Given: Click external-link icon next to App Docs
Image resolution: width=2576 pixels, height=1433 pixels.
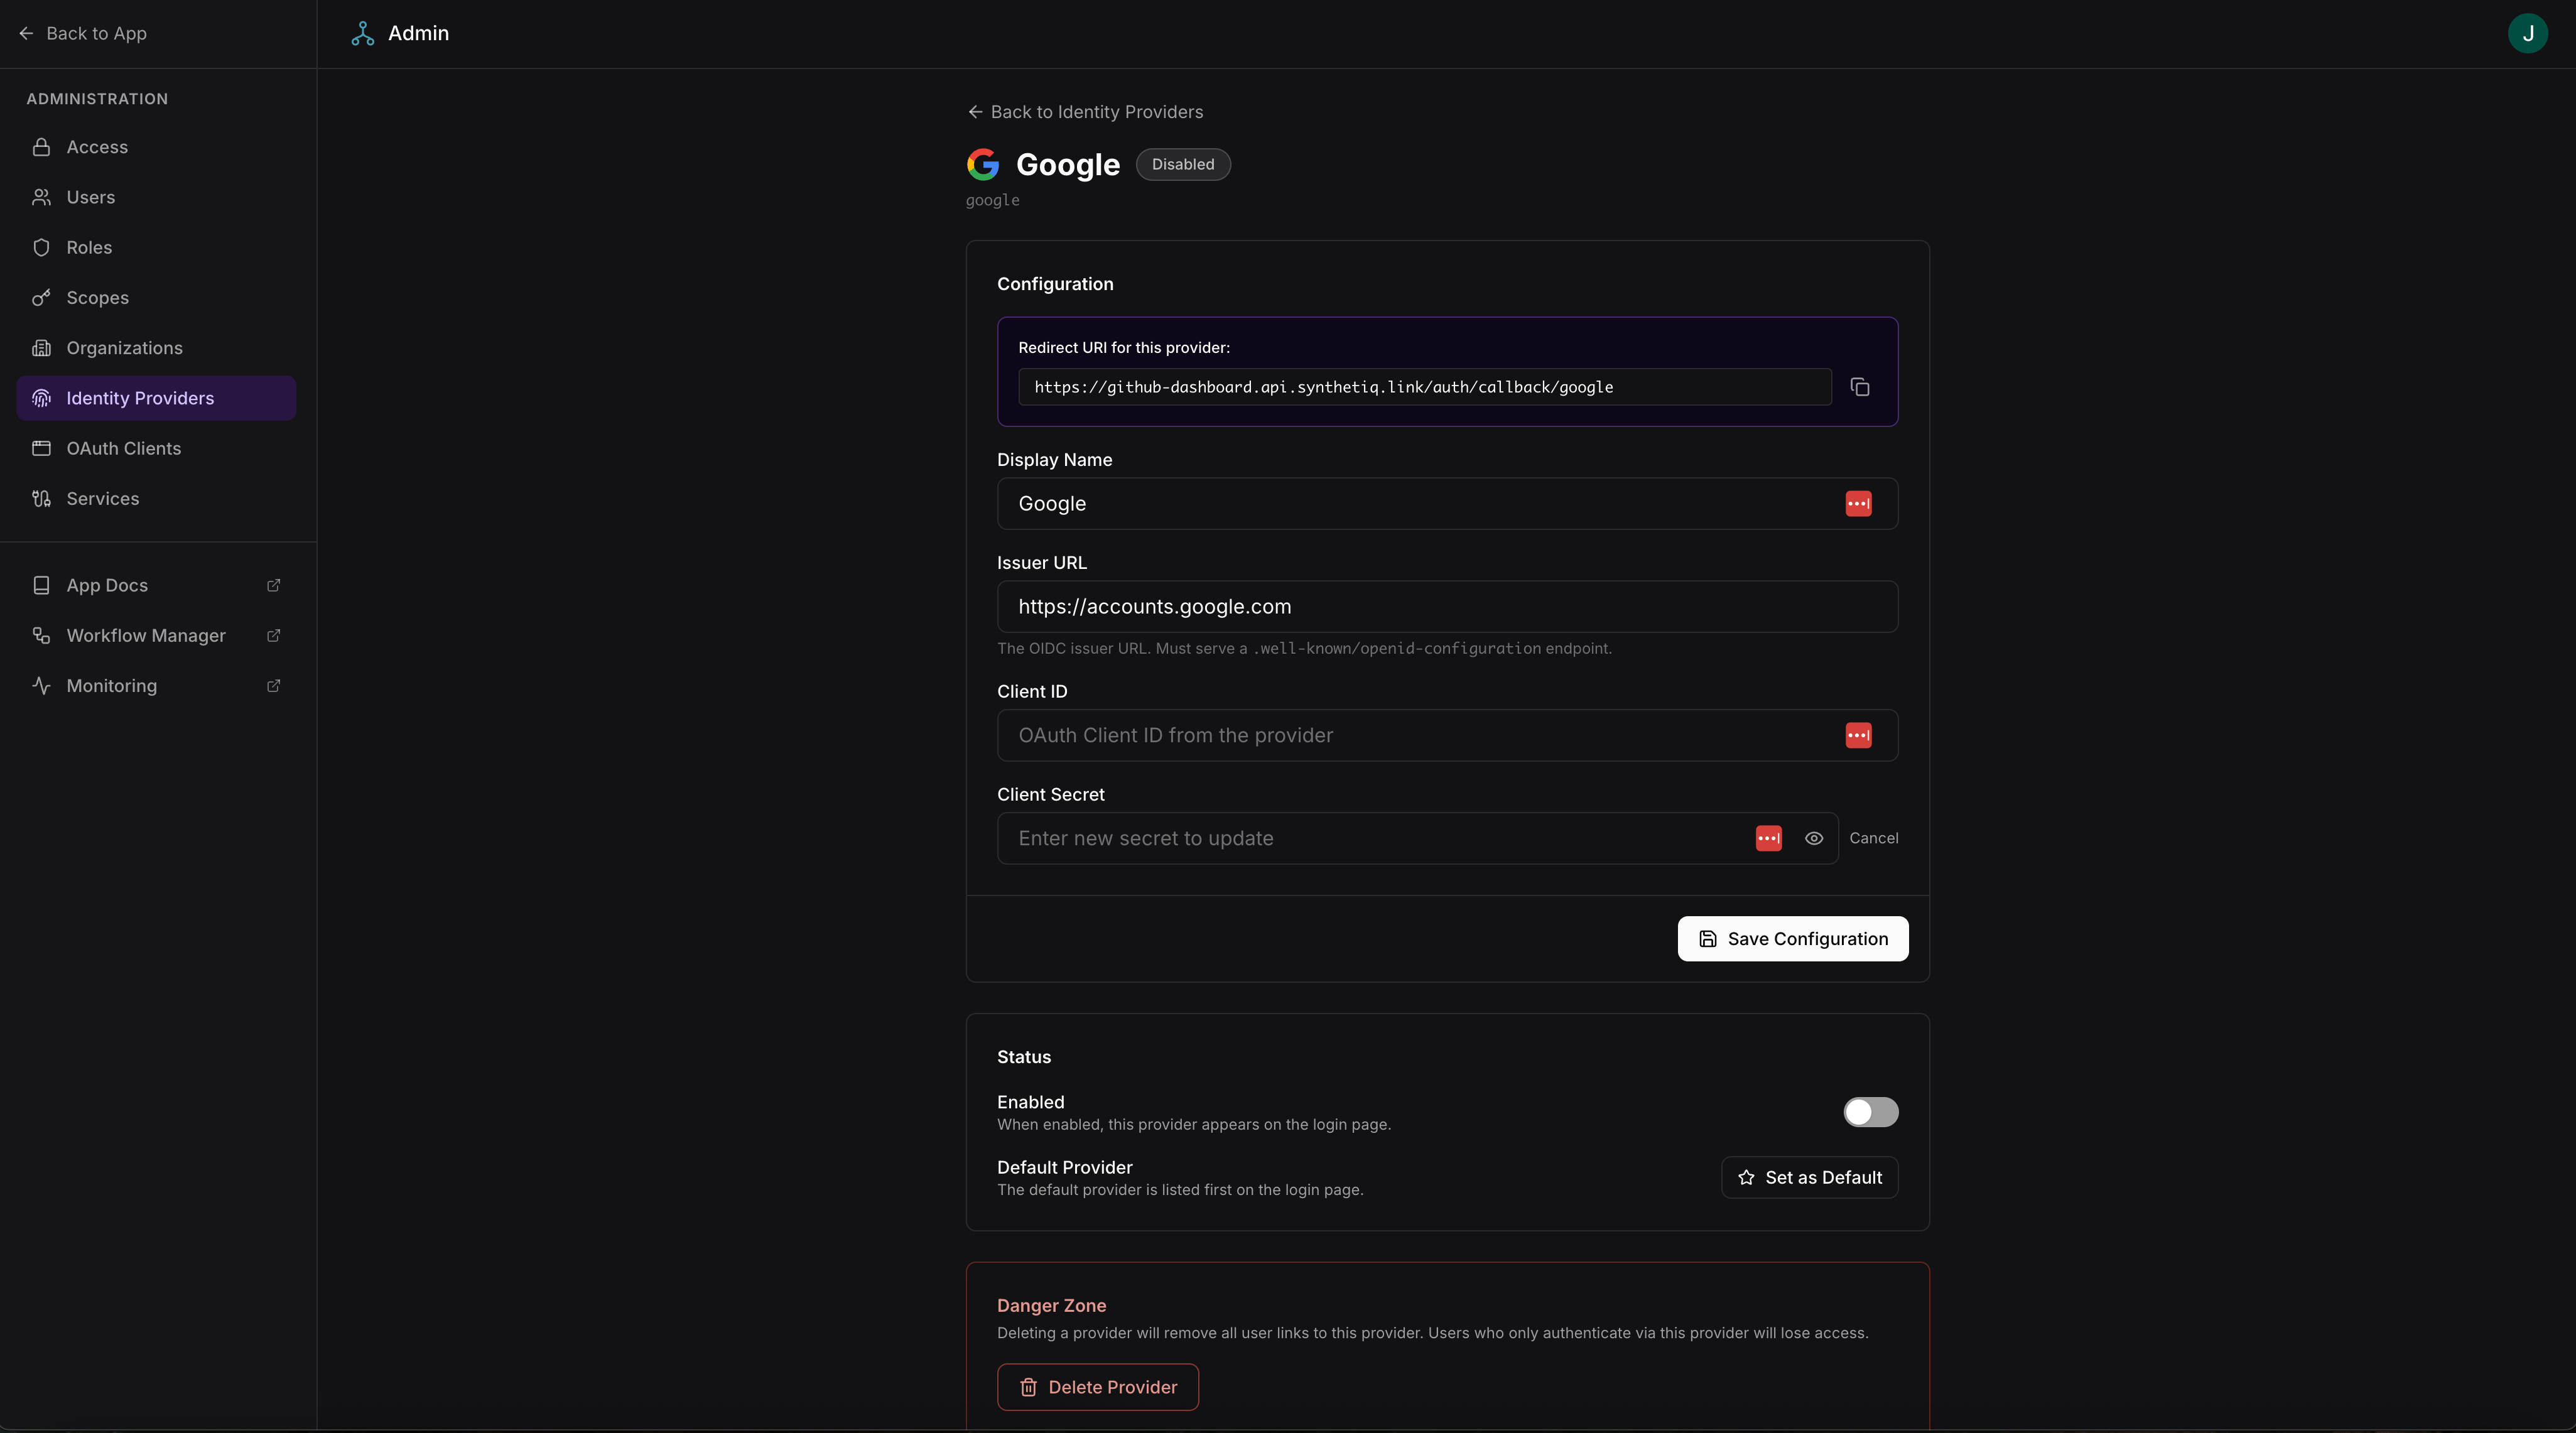Looking at the screenshot, I should 273,585.
